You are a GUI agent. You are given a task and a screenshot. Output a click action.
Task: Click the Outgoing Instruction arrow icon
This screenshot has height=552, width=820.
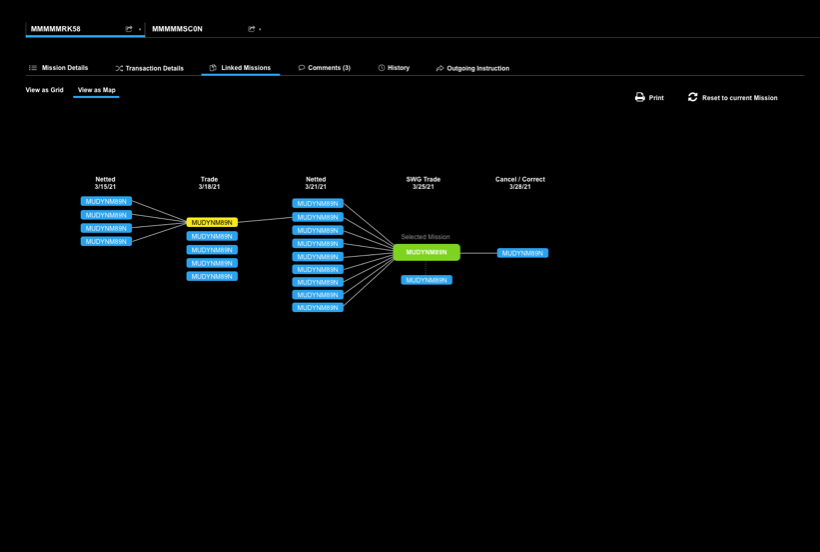tap(440, 68)
